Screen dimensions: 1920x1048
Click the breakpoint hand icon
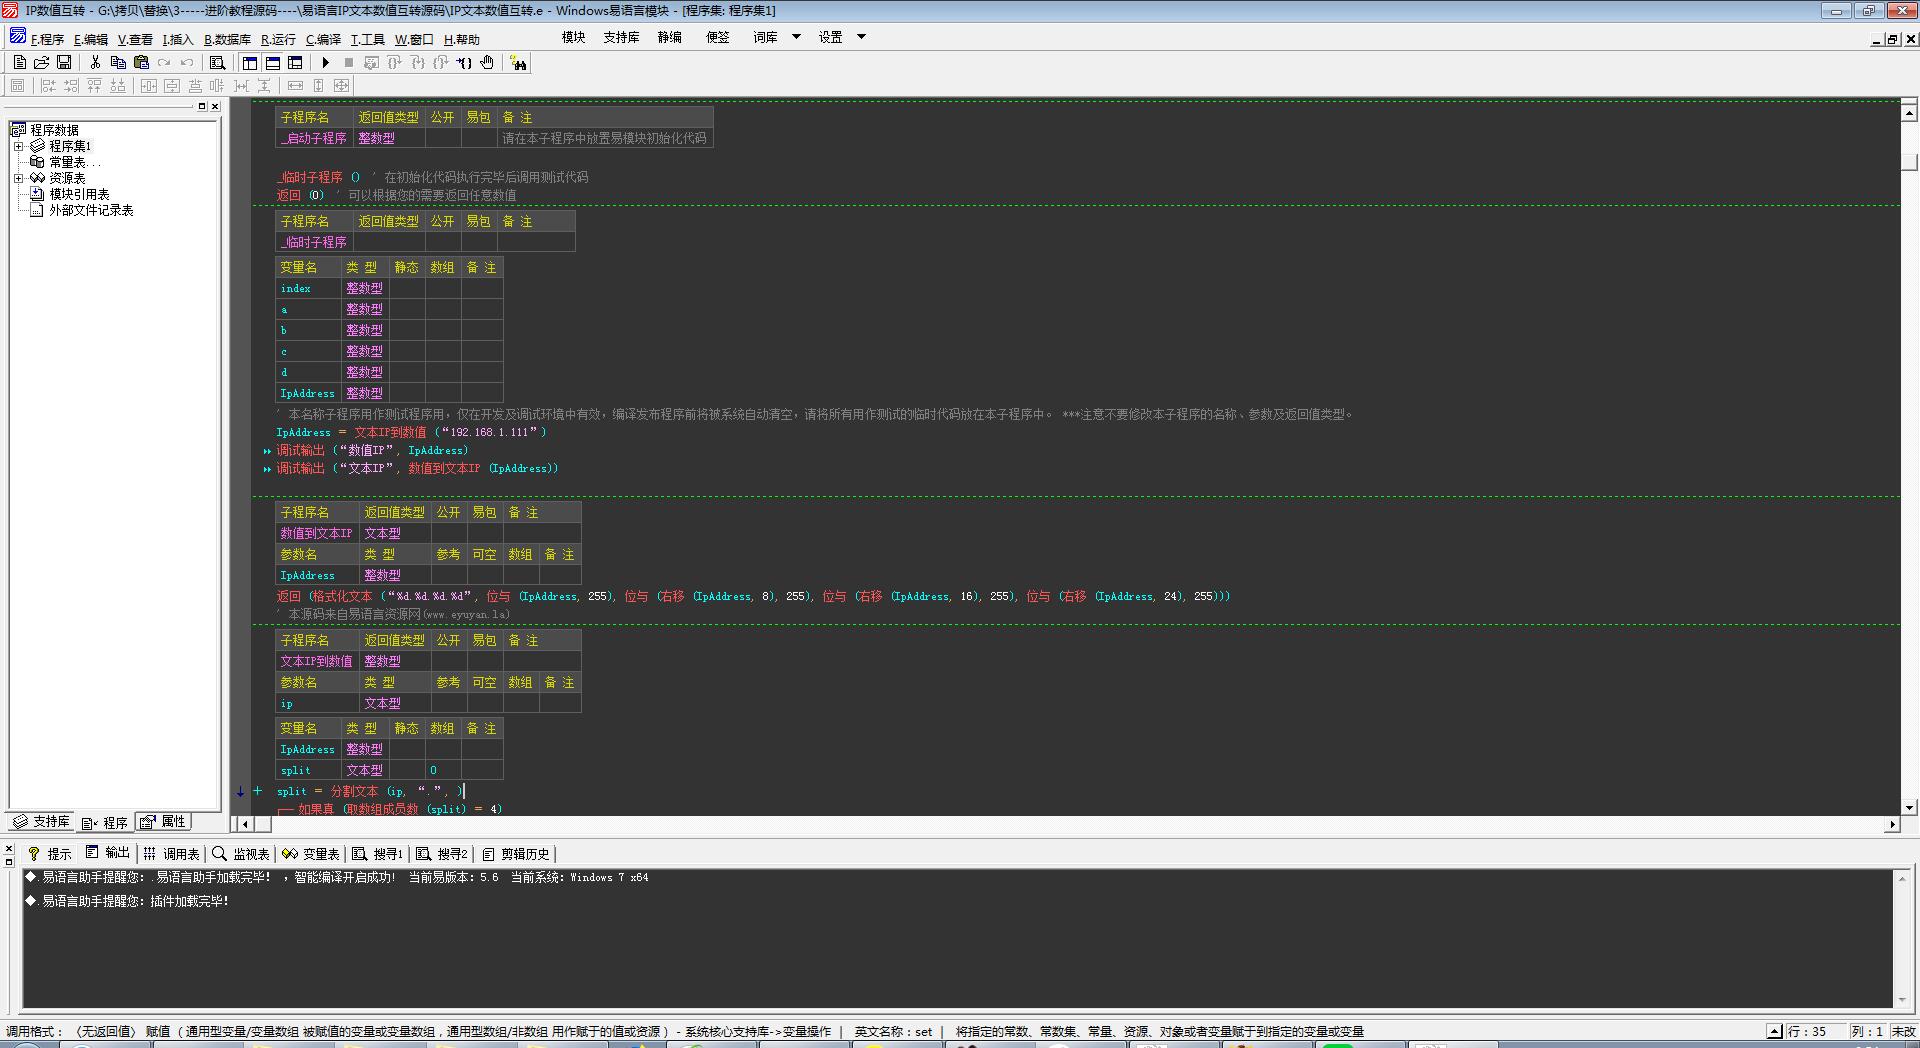[487, 62]
